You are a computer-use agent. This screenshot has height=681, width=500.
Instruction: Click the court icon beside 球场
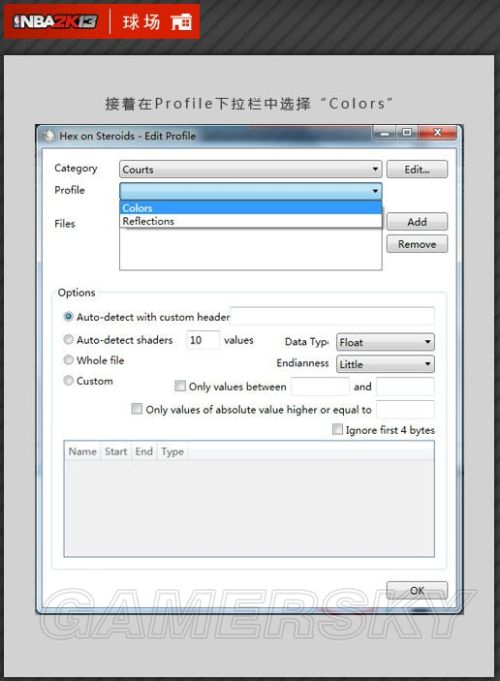pyautogui.click(x=181, y=21)
